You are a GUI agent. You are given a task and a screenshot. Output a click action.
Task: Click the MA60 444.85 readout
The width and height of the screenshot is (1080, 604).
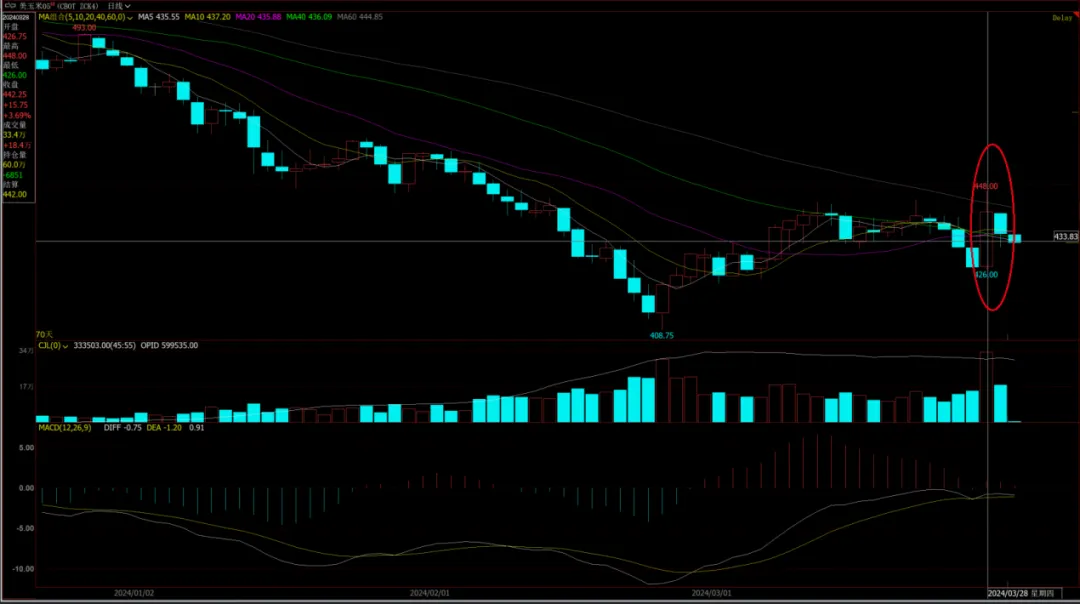click(x=360, y=17)
